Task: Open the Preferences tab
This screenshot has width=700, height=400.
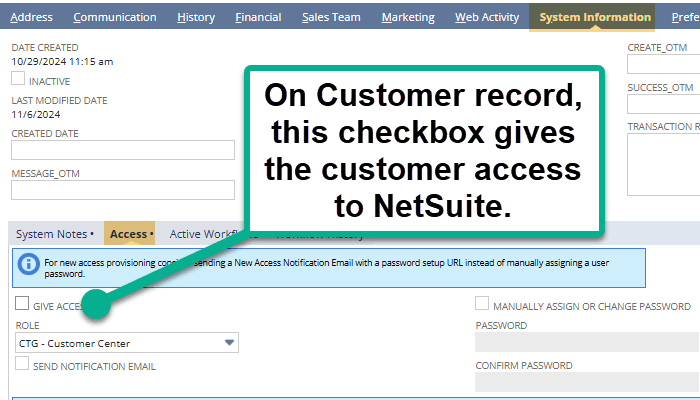Action: pyautogui.click(x=685, y=17)
